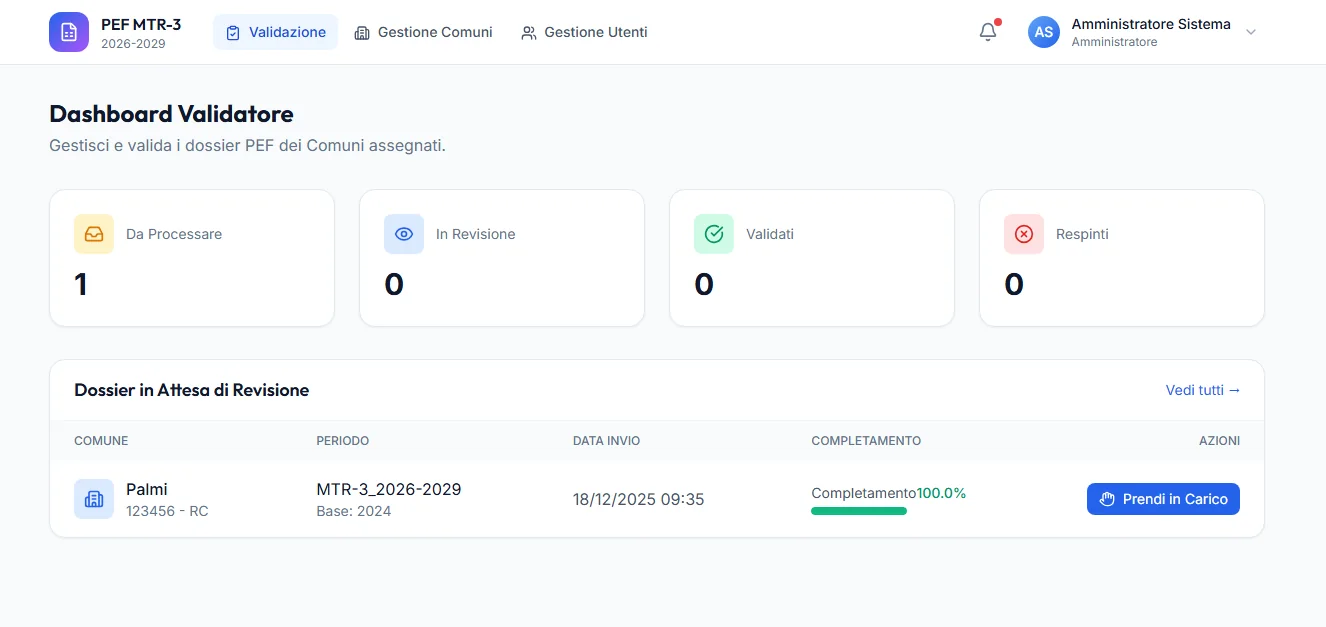The height and width of the screenshot is (627, 1326).
Task: Click the 123456 - RC code
Action: (x=167, y=511)
